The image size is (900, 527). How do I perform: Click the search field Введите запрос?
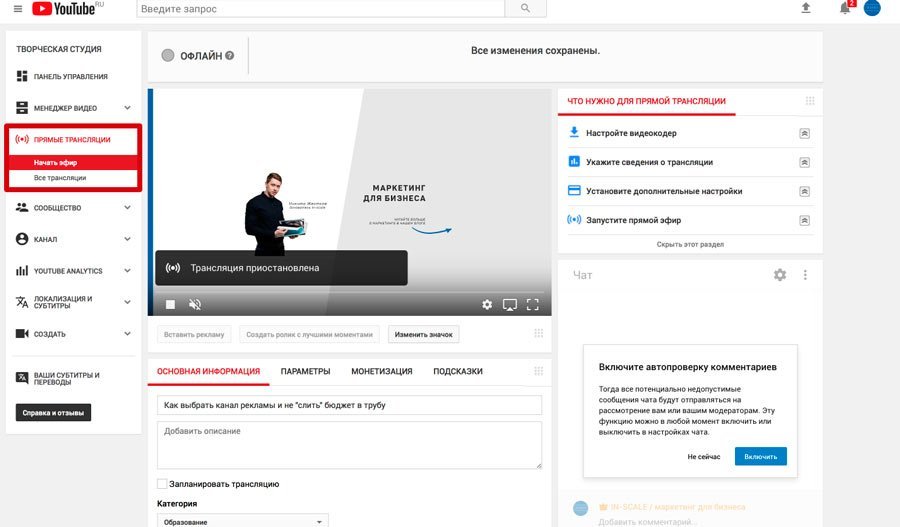(x=320, y=9)
